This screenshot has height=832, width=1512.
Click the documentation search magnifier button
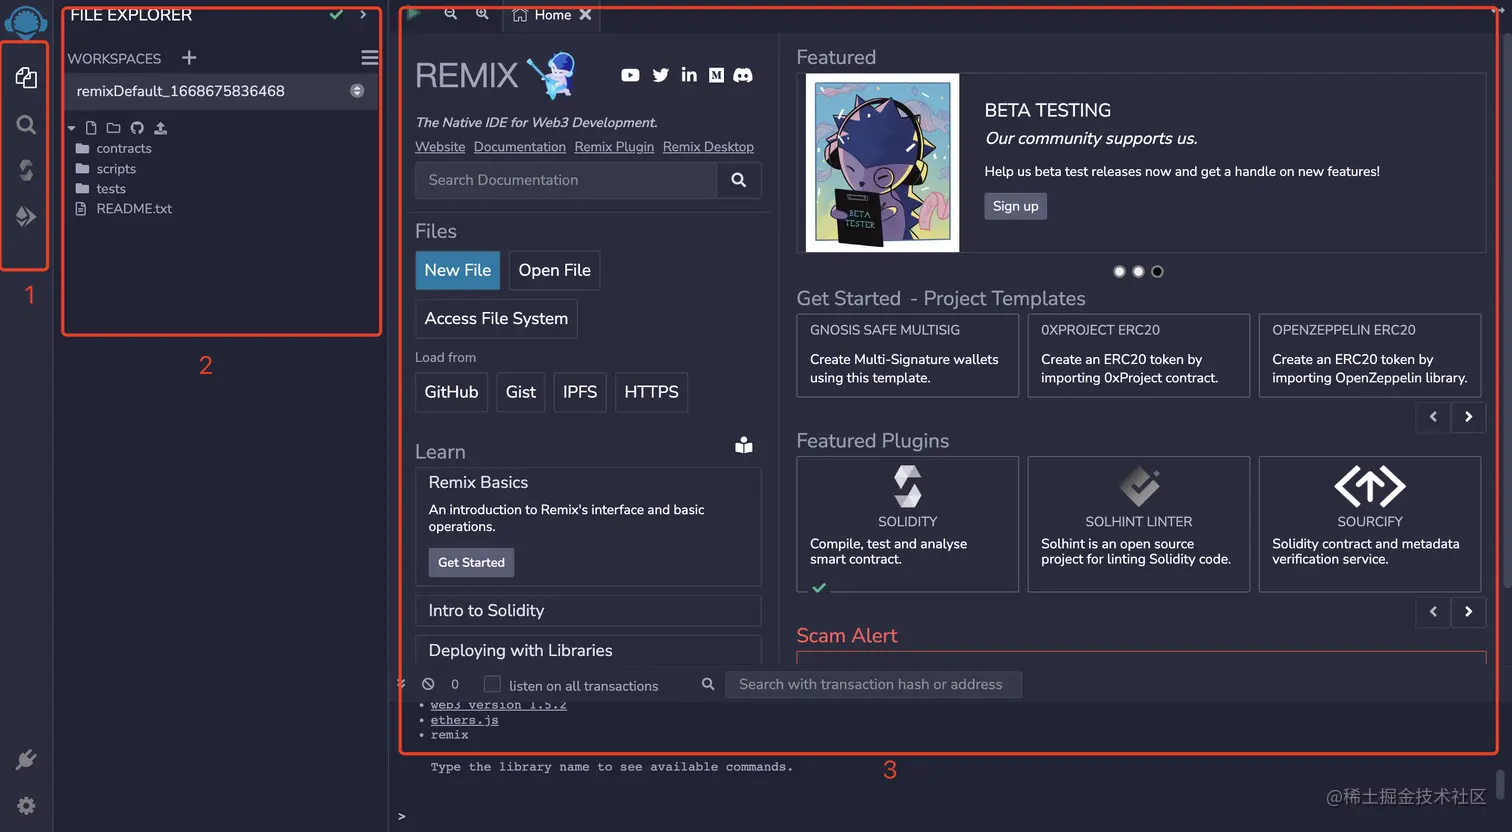pos(739,180)
